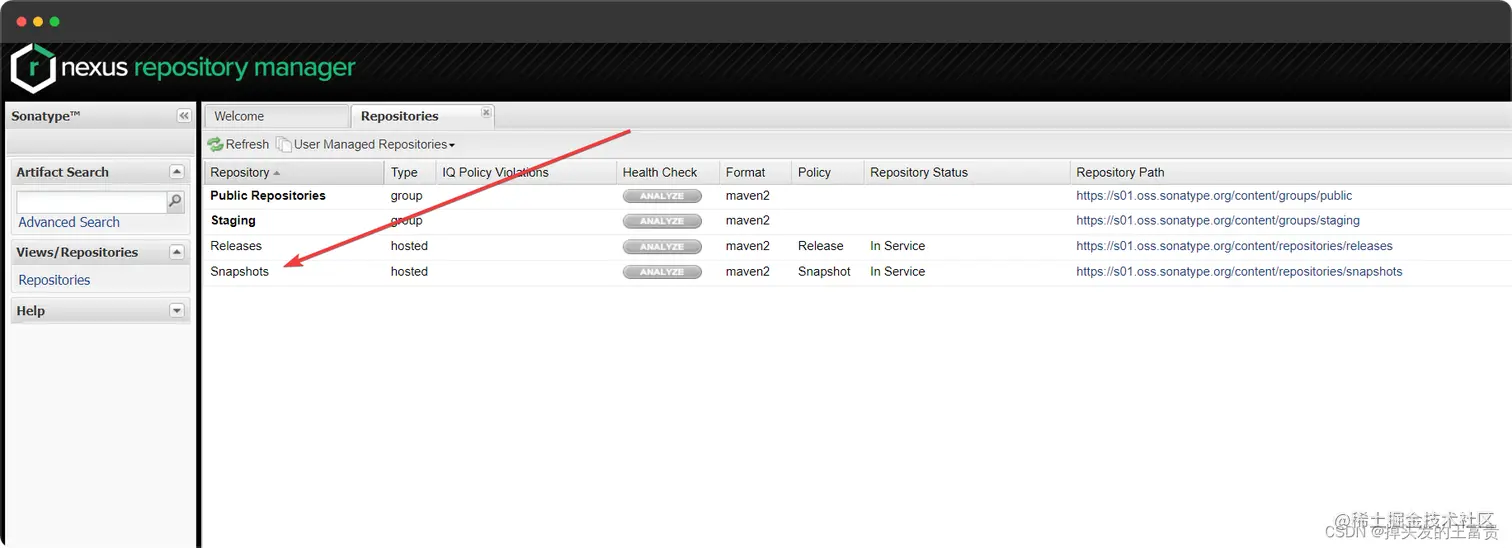
Task: Click the Releases In Service status cell
Action: coord(897,246)
